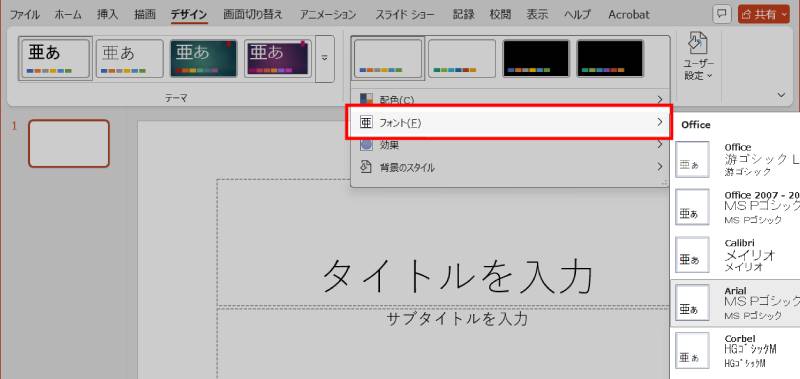Screen dimensions: 800x379
Task: Choose the Calibri メイリオ font set
Action: click(x=735, y=255)
